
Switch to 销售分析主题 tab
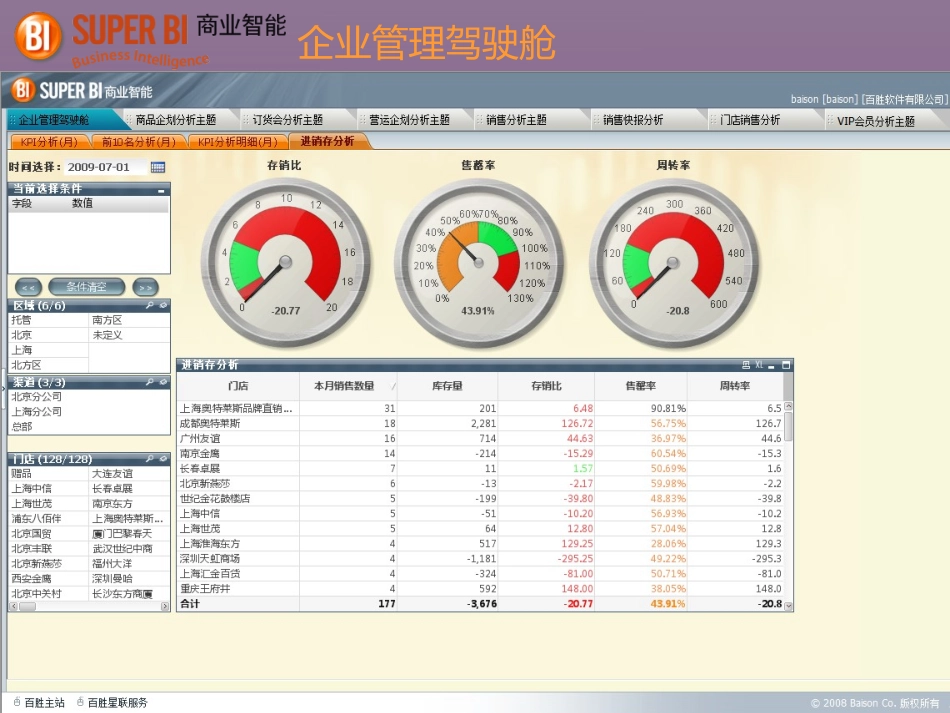[x=516, y=120]
